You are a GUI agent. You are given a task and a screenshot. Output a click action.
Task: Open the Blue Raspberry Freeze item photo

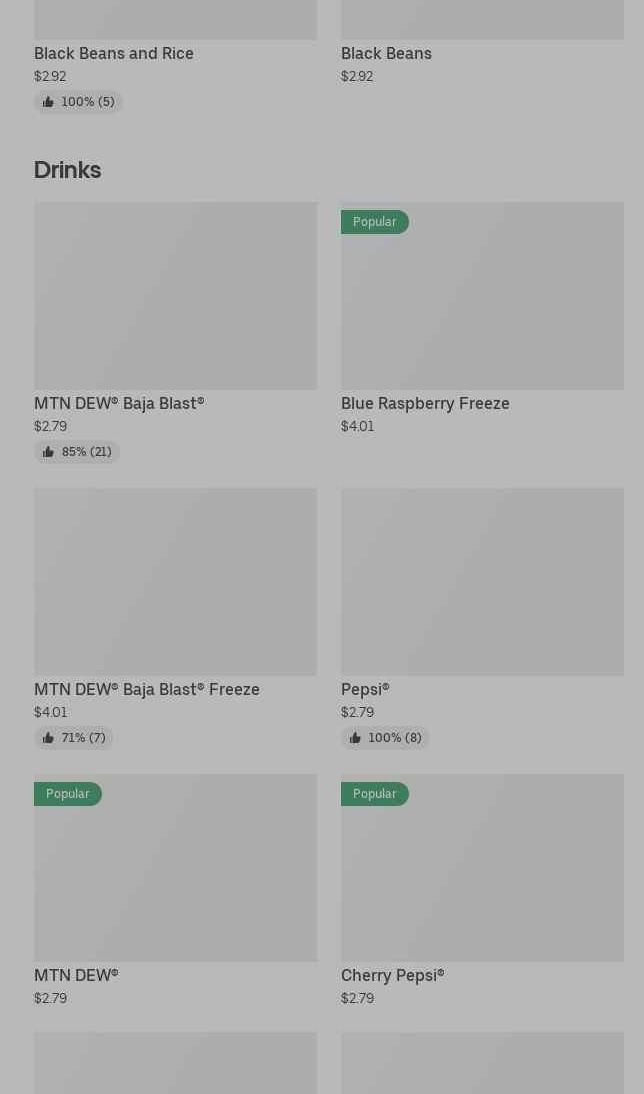(x=482, y=296)
